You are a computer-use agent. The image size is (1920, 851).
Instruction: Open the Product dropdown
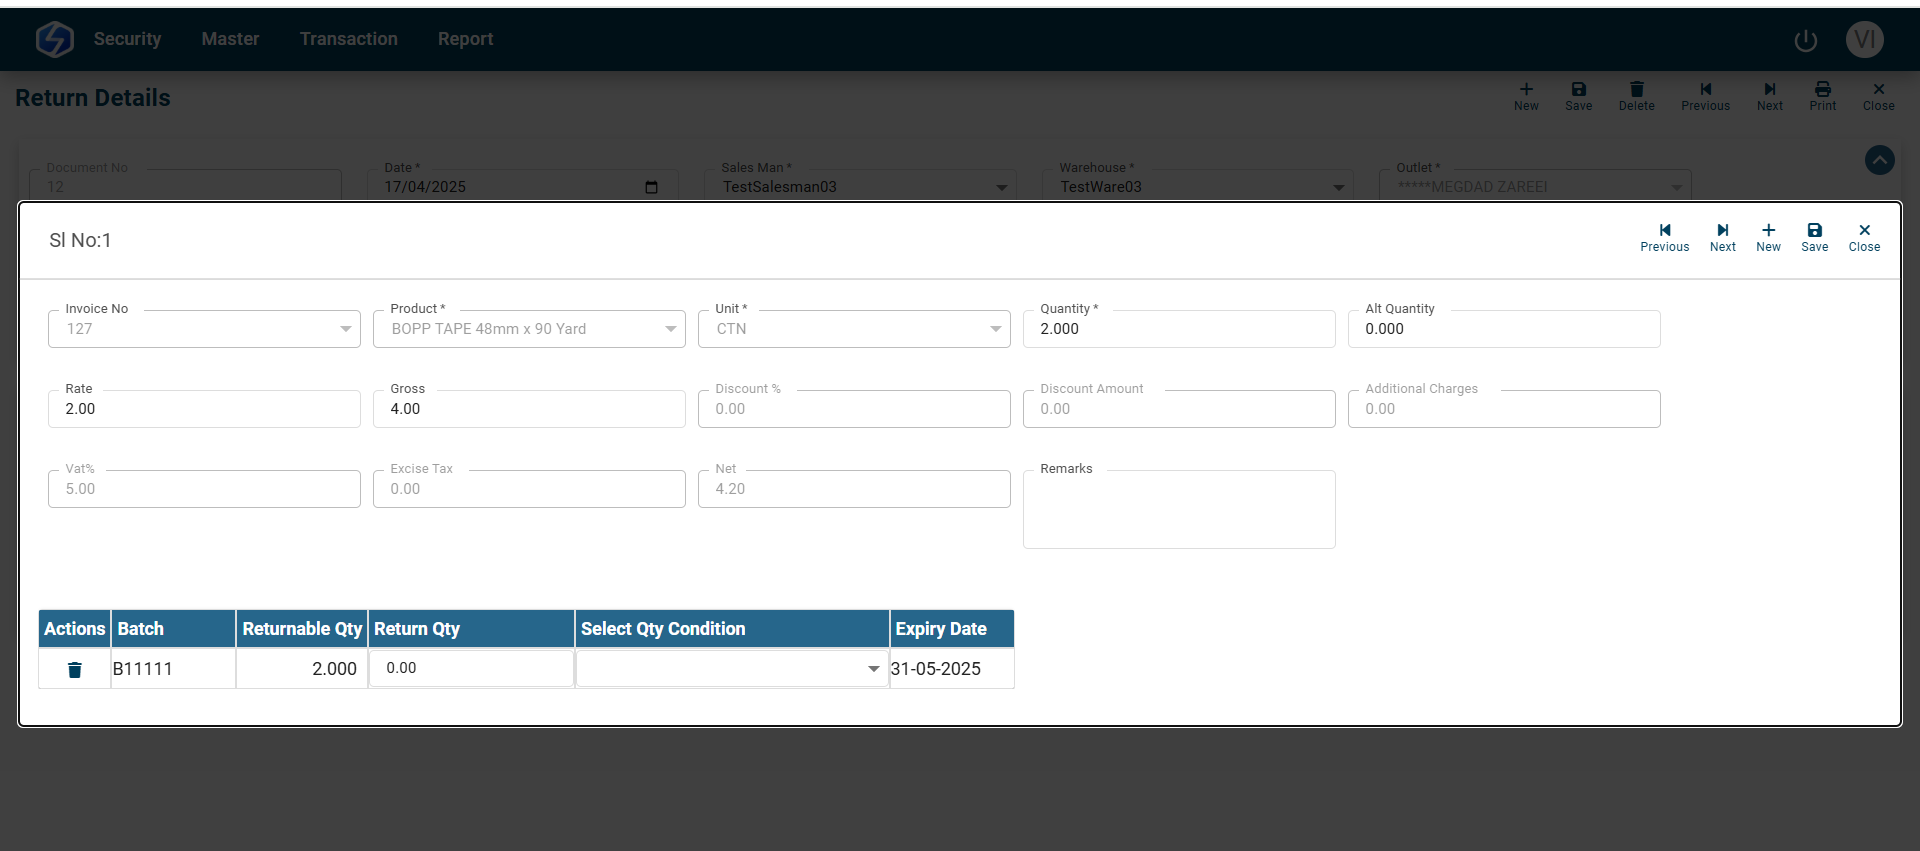[x=670, y=329]
